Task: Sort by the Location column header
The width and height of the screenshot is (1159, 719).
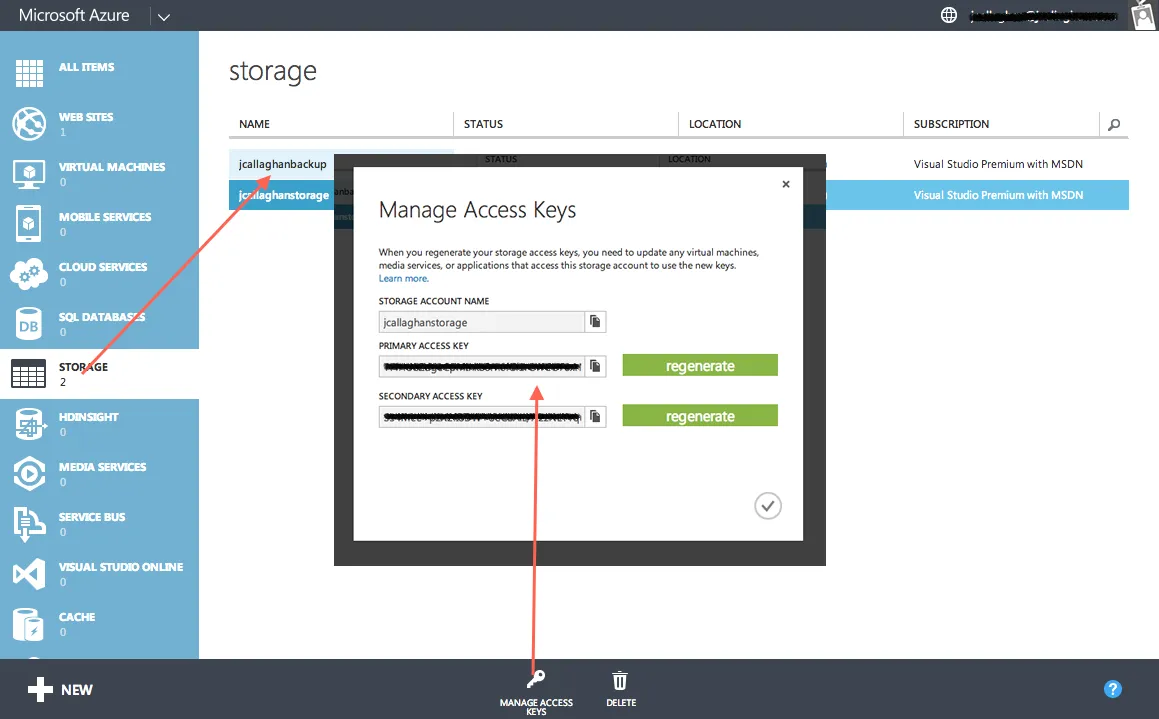Action: click(715, 124)
